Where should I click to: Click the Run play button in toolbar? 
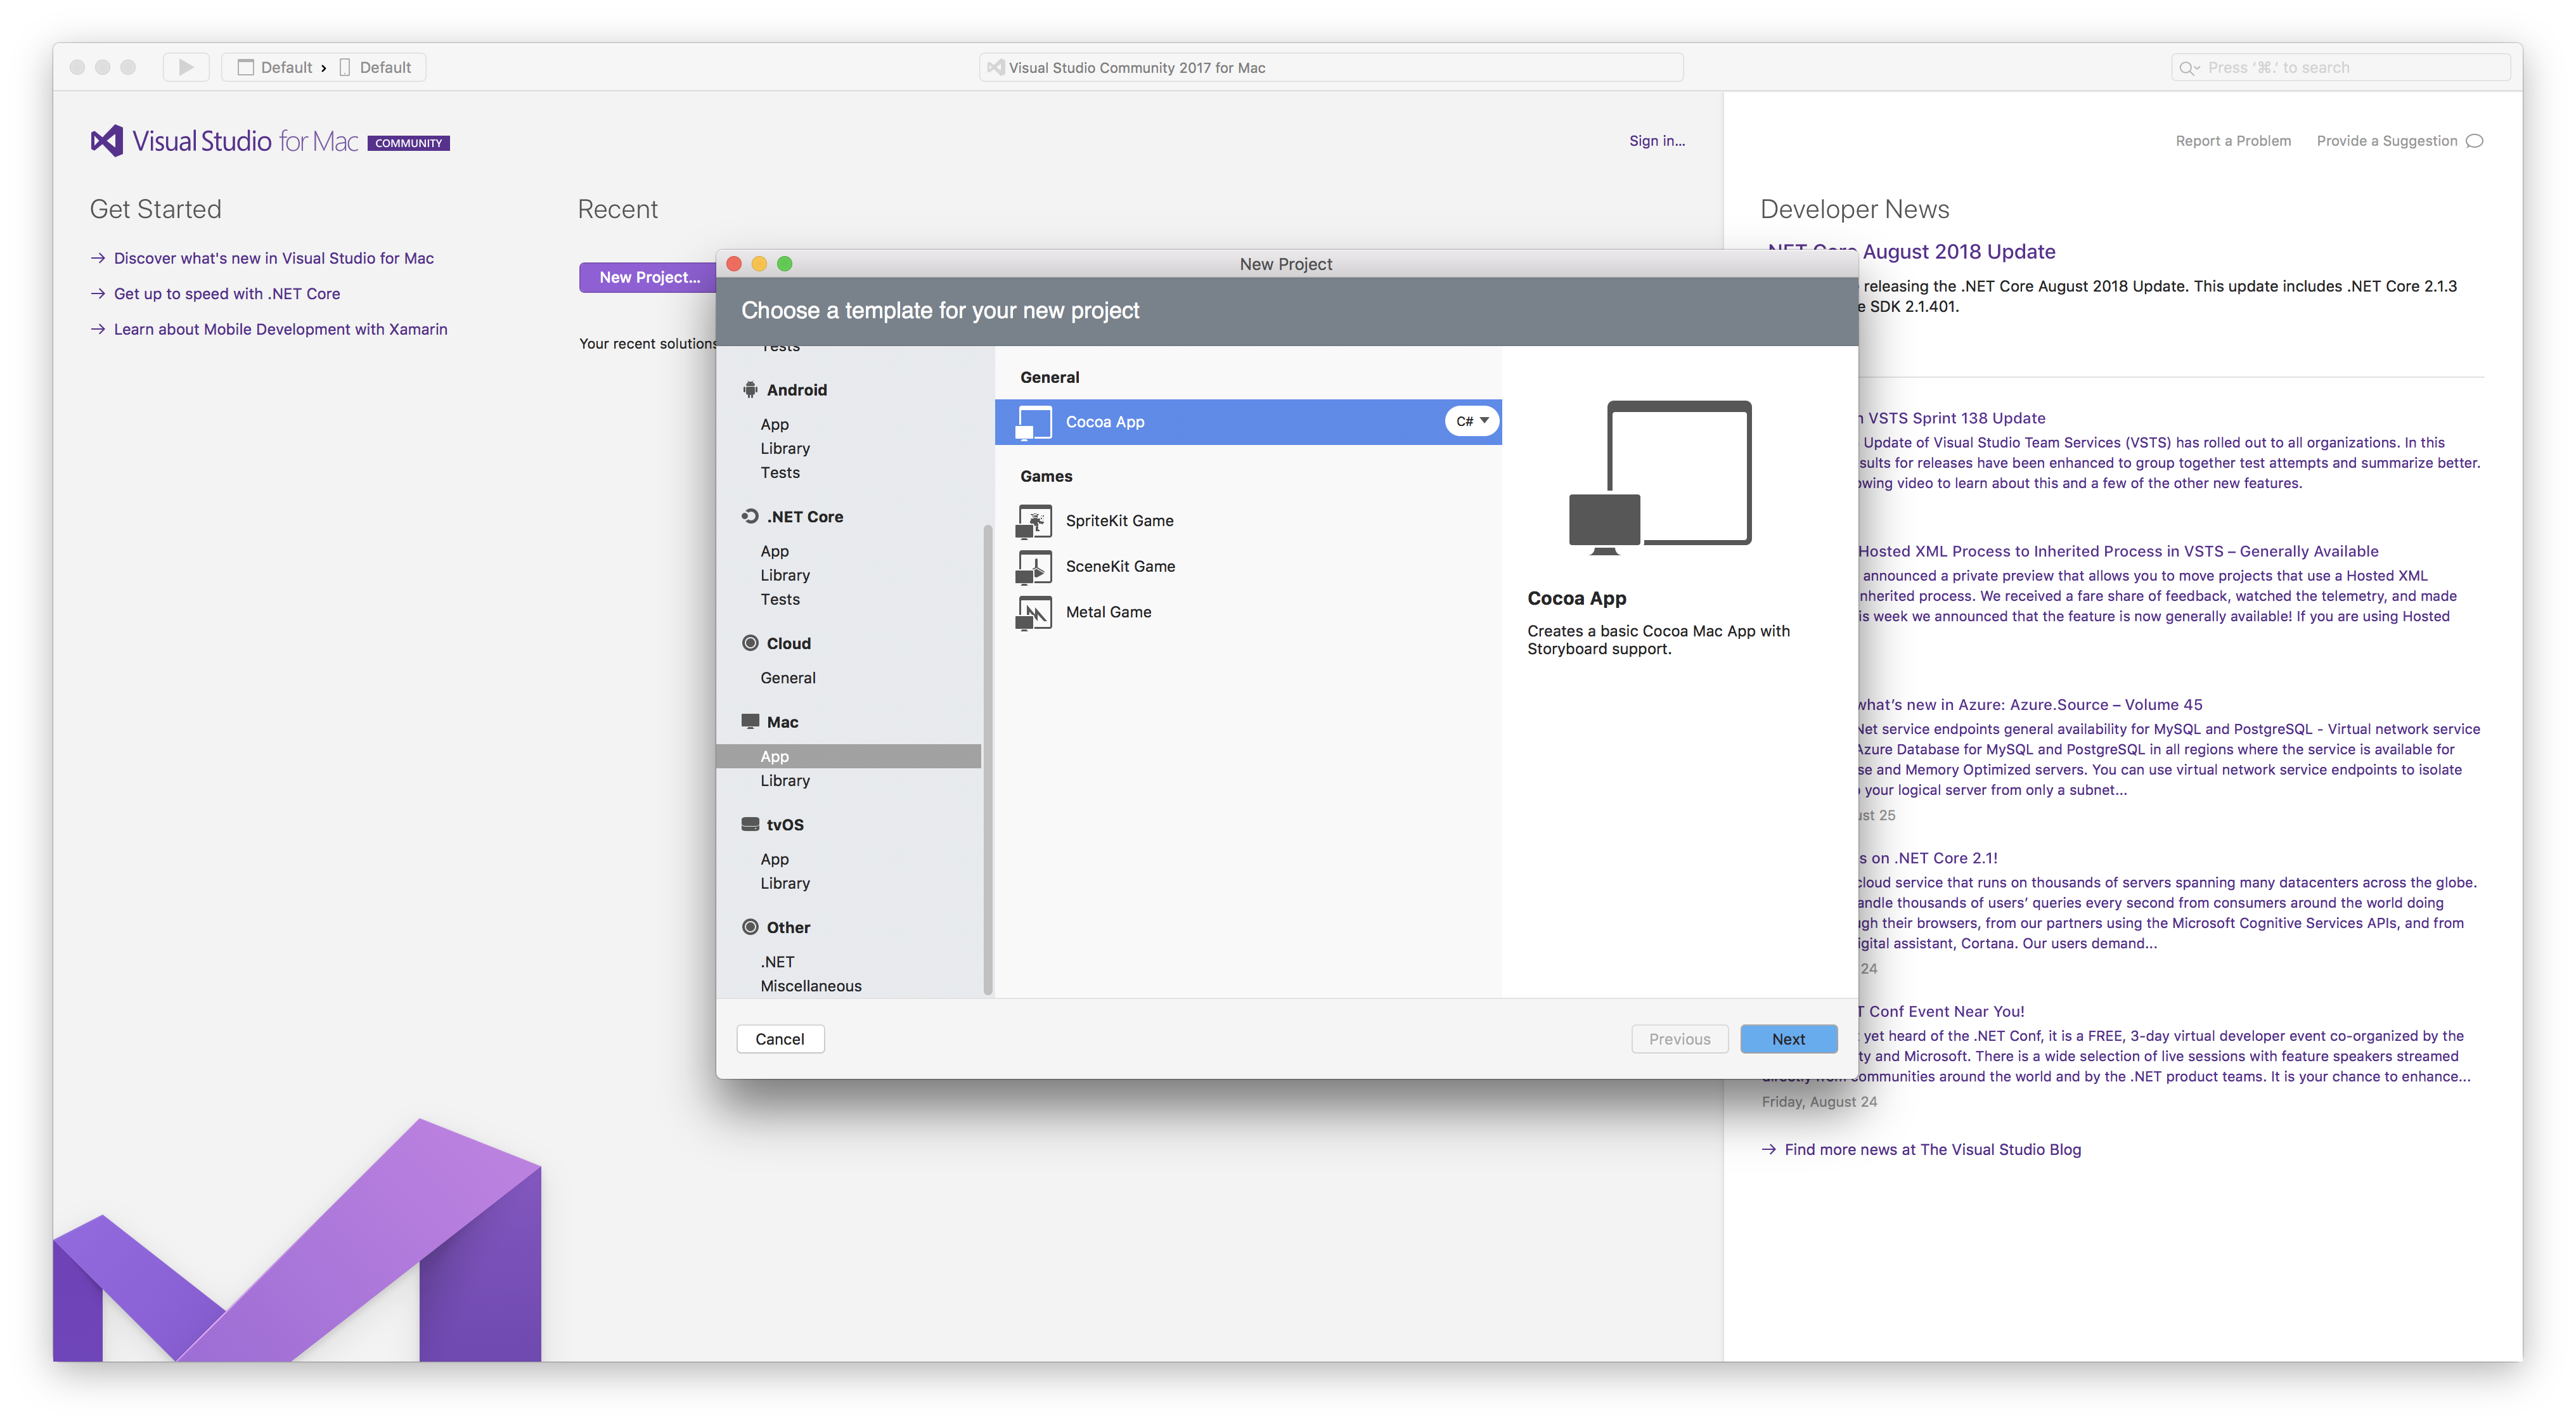point(186,67)
